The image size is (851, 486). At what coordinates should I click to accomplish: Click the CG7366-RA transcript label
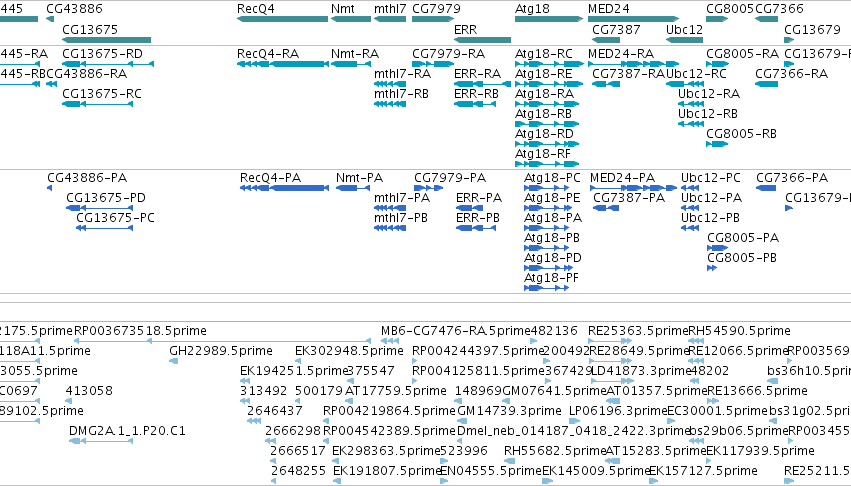[x=791, y=73]
